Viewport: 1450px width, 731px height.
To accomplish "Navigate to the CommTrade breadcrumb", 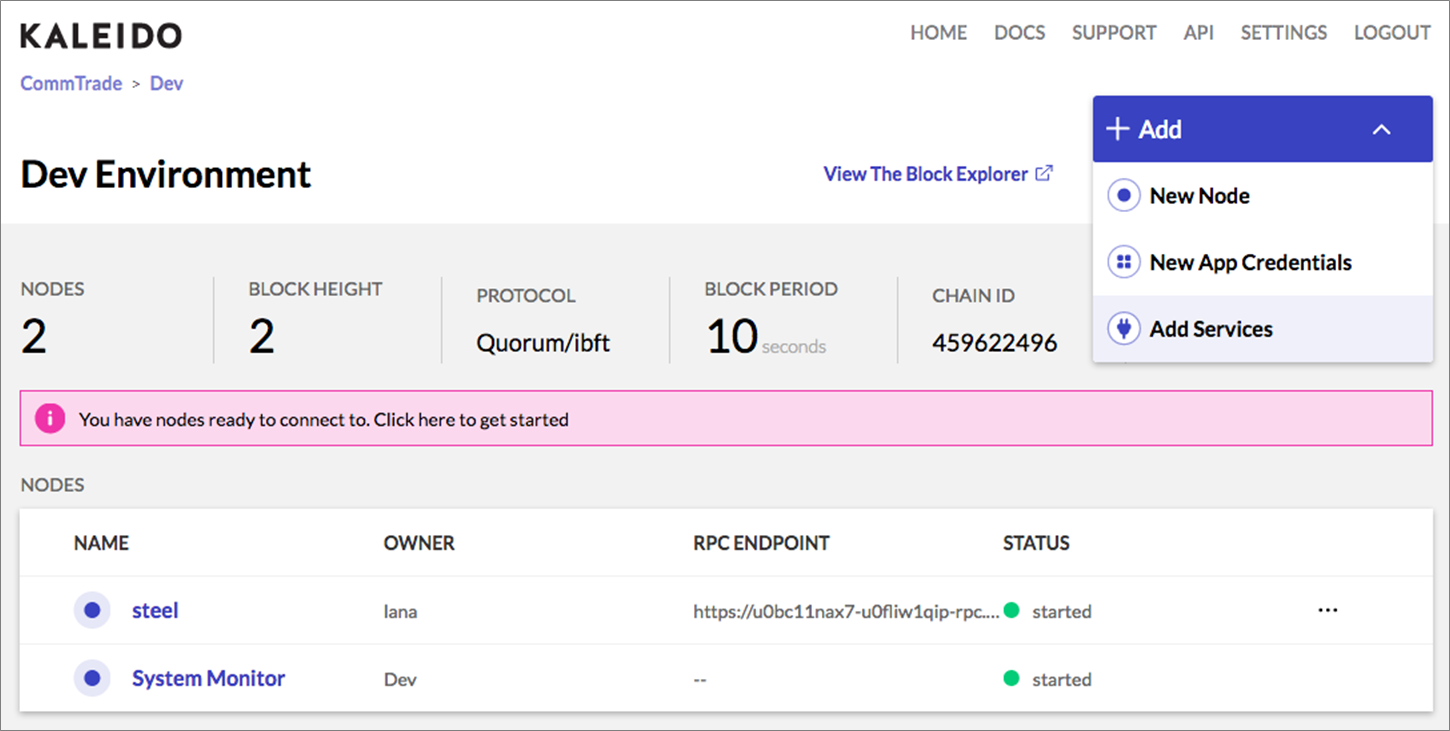I will pyautogui.click(x=71, y=83).
